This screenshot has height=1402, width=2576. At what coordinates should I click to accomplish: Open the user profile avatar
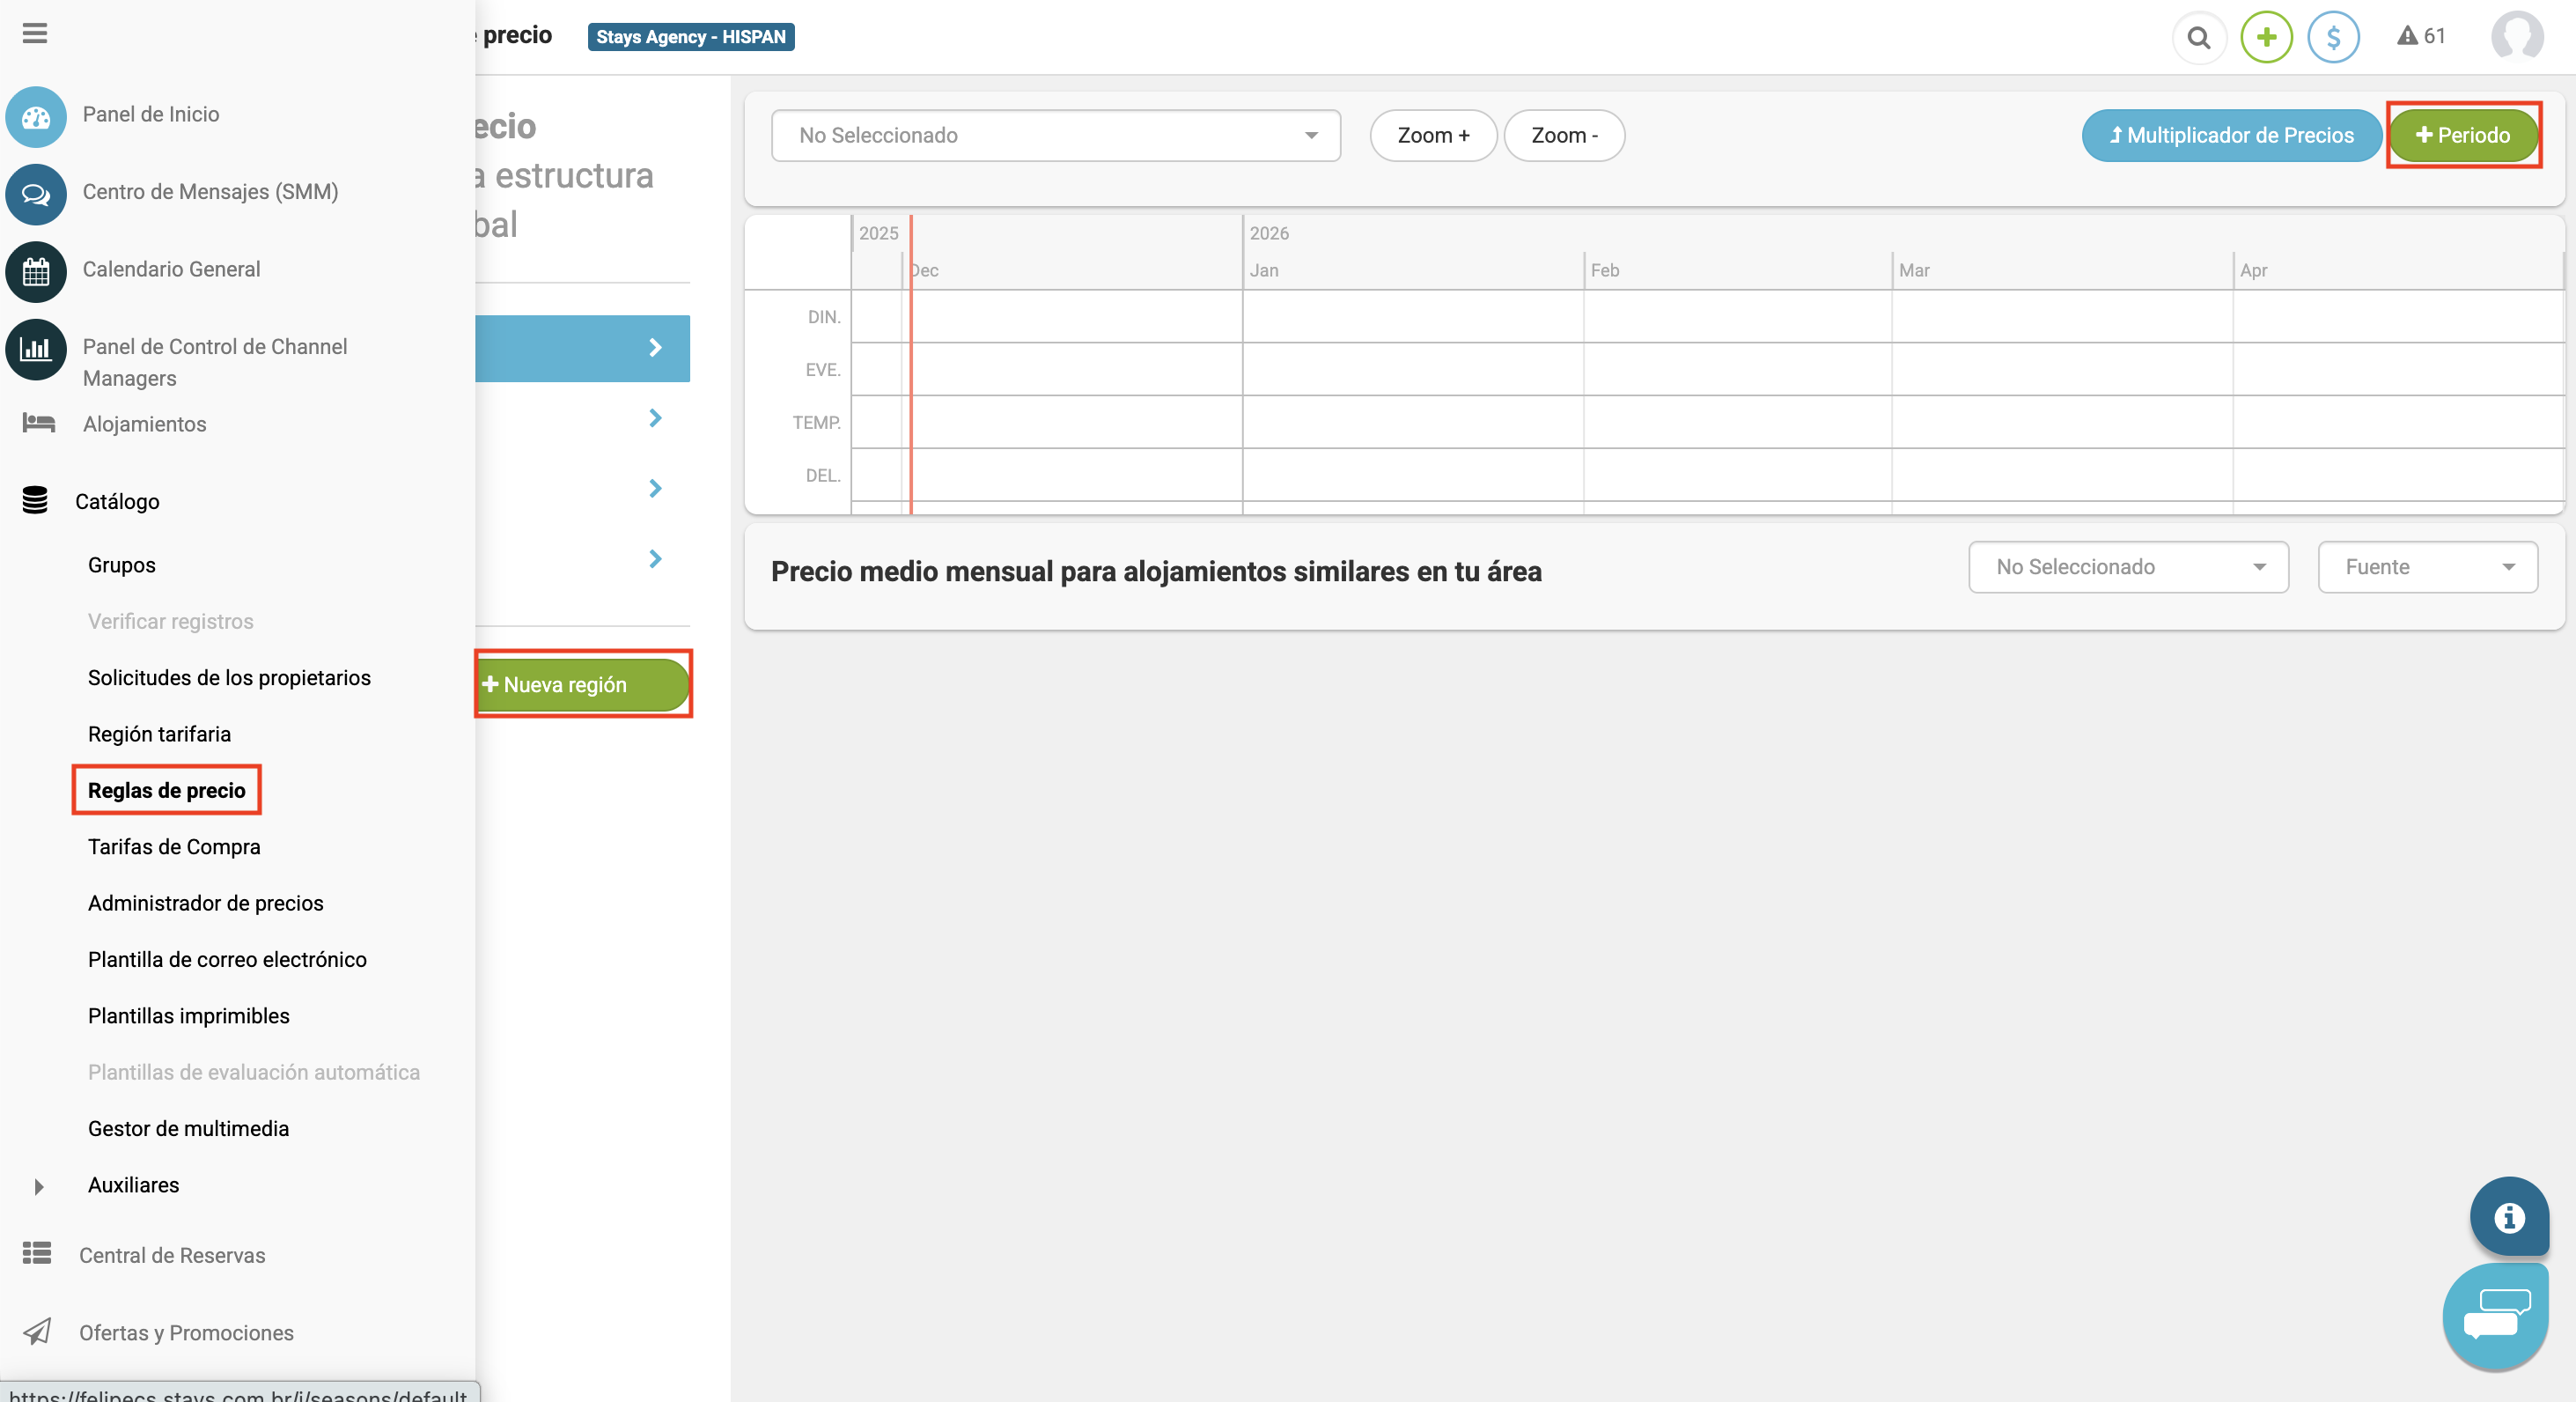point(2516,38)
